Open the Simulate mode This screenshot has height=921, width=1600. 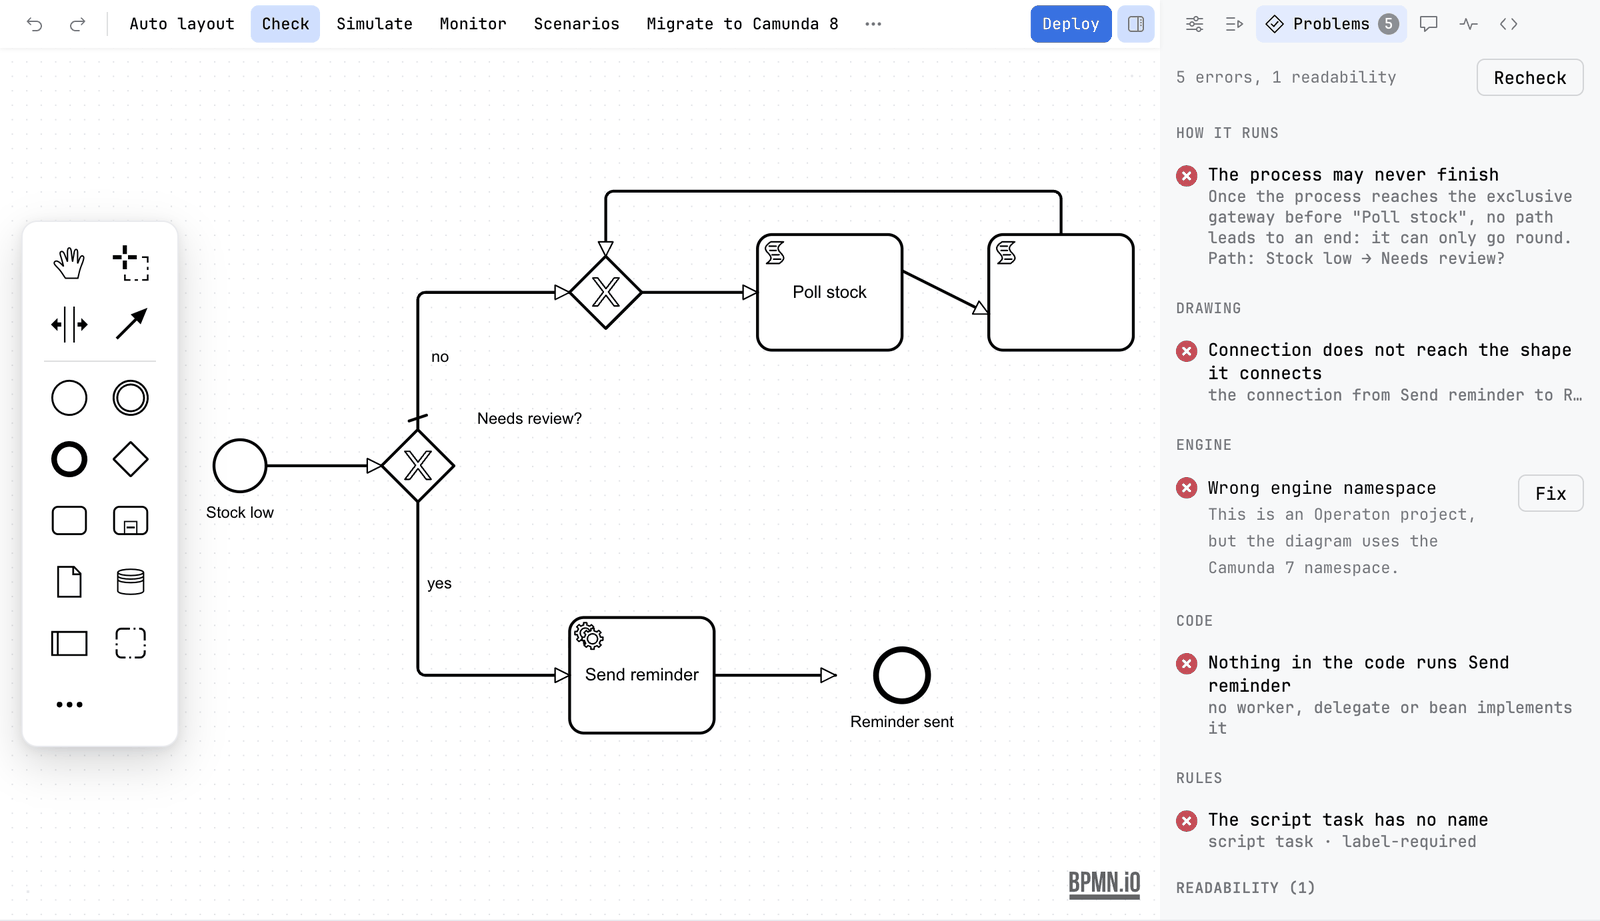(x=374, y=24)
